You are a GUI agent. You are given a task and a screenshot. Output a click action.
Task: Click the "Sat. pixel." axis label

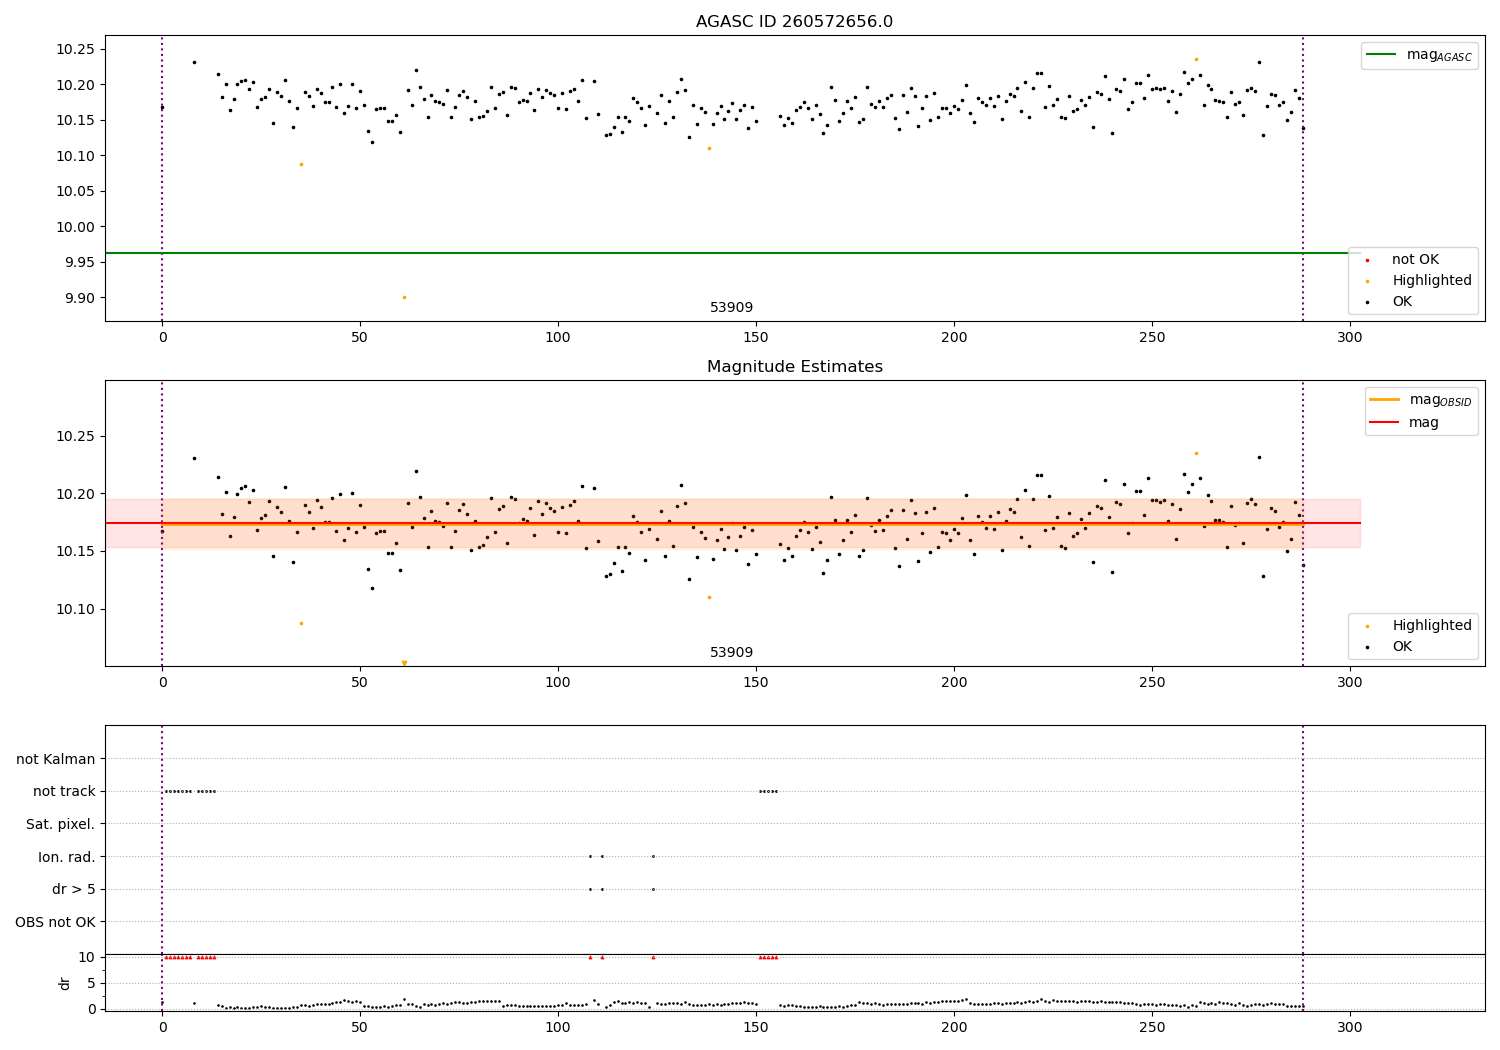tap(61, 824)
